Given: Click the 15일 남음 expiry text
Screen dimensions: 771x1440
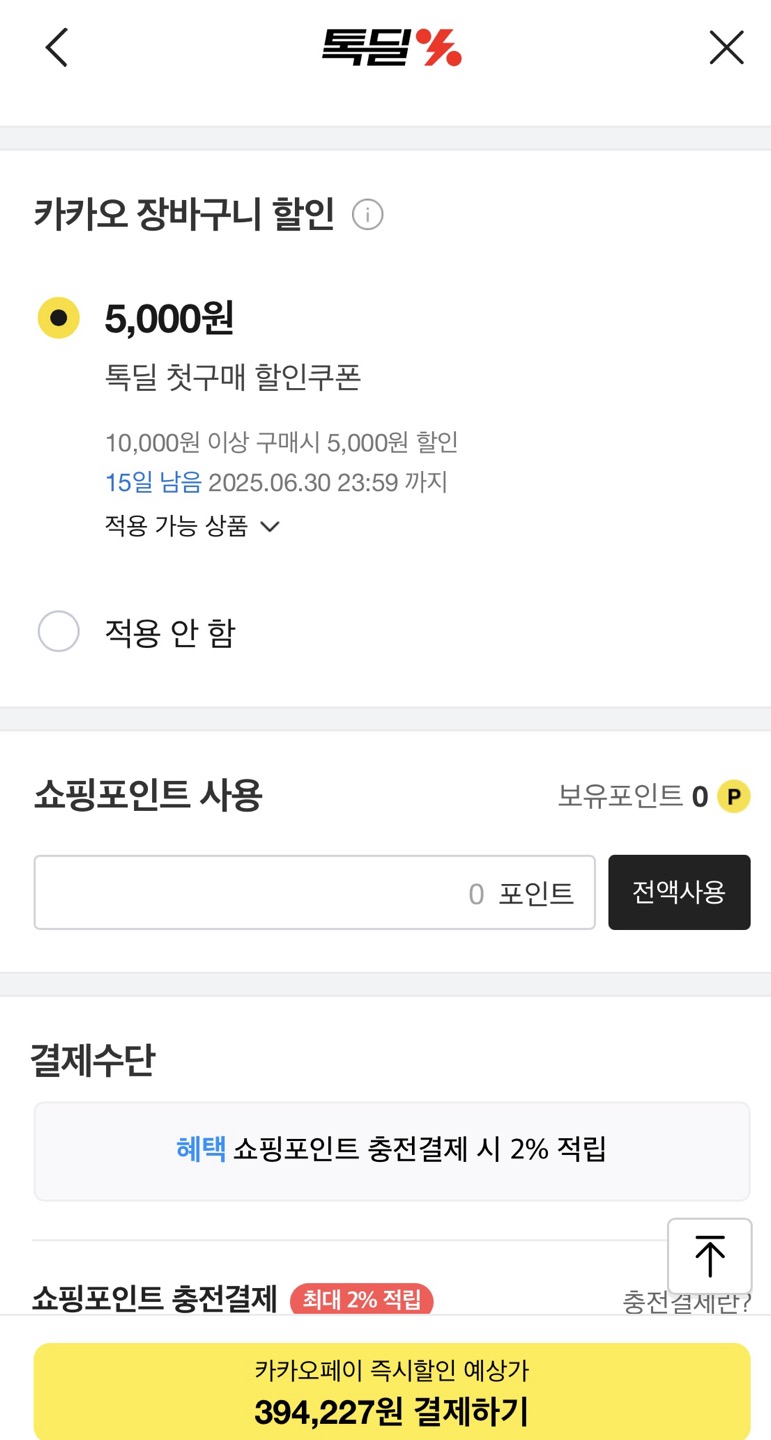Looking at the screenshot, I should pyautogui.click(x=153, y=483).
